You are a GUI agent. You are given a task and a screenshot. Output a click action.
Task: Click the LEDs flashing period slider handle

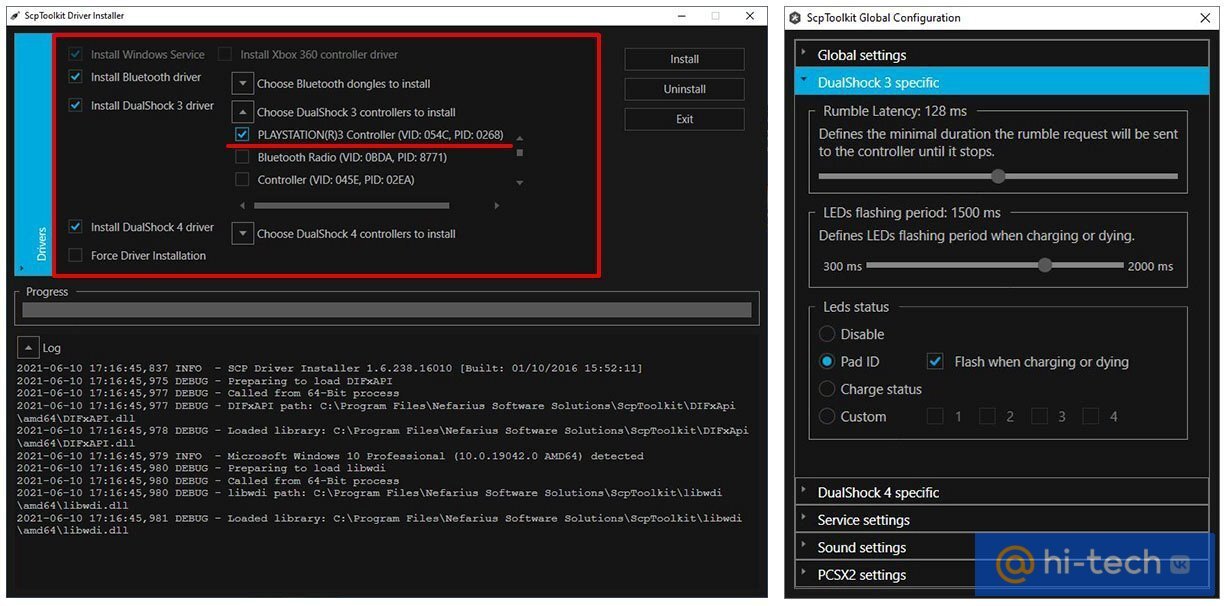(x=1045, y=266)
